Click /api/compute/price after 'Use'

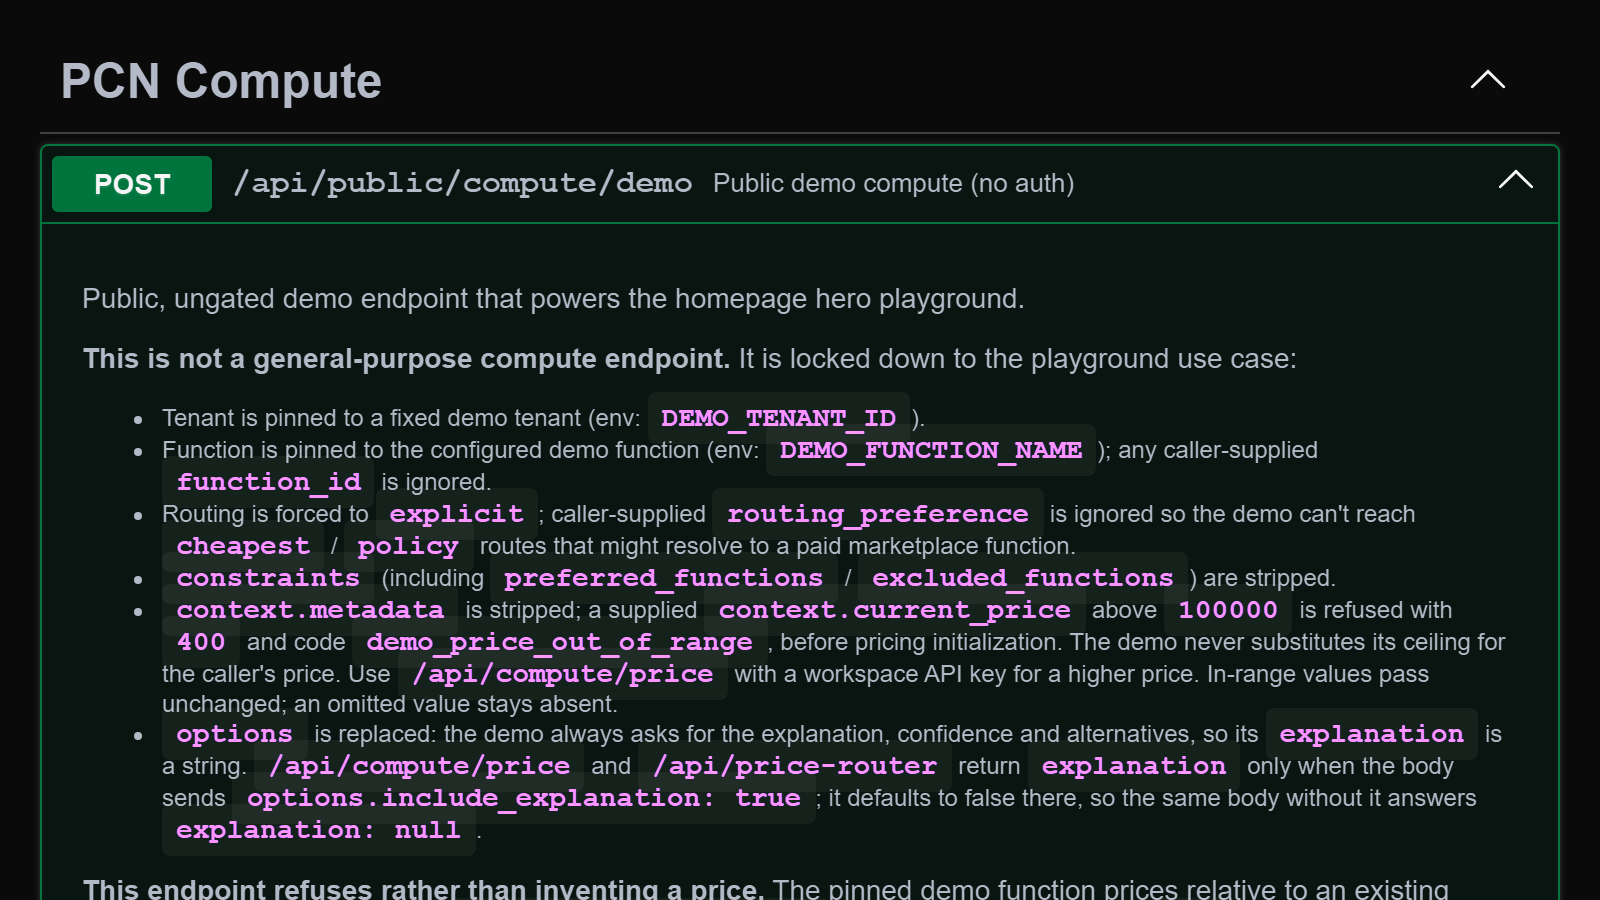click(563, 674)
